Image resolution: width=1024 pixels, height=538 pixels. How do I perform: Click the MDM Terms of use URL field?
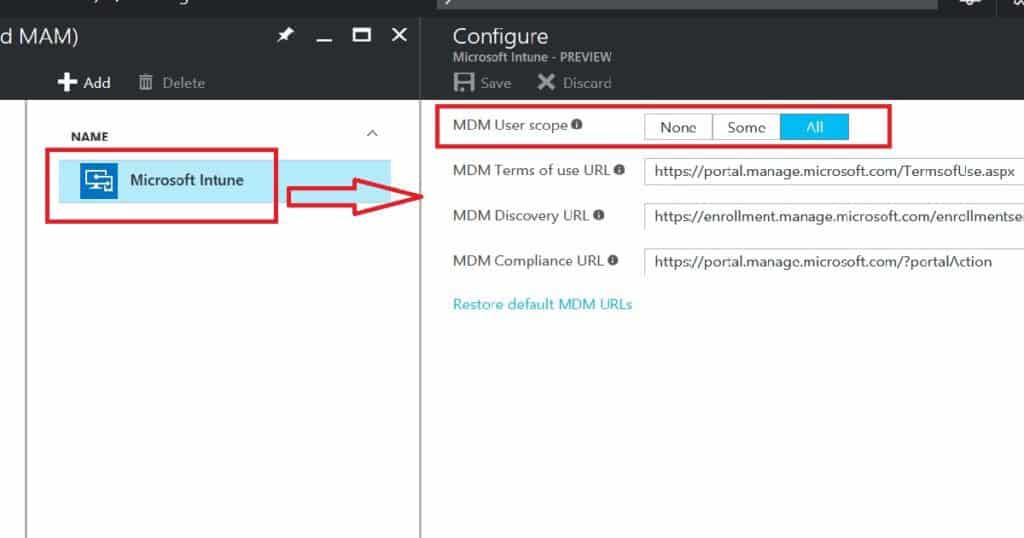pos(834,171)
